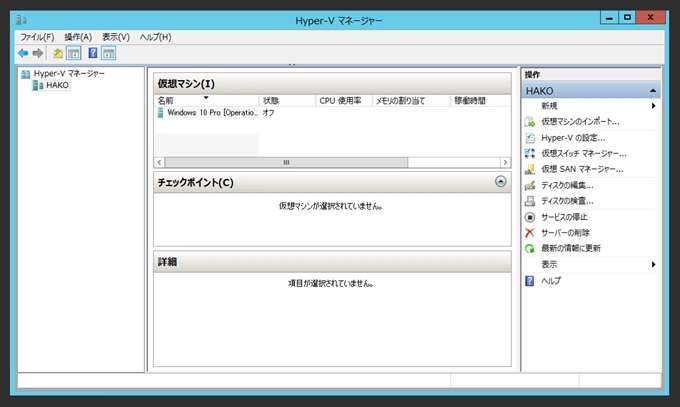Sort by the 名前 column header
This screenshot has width=680, height=407.
click(x=206, y=101)
